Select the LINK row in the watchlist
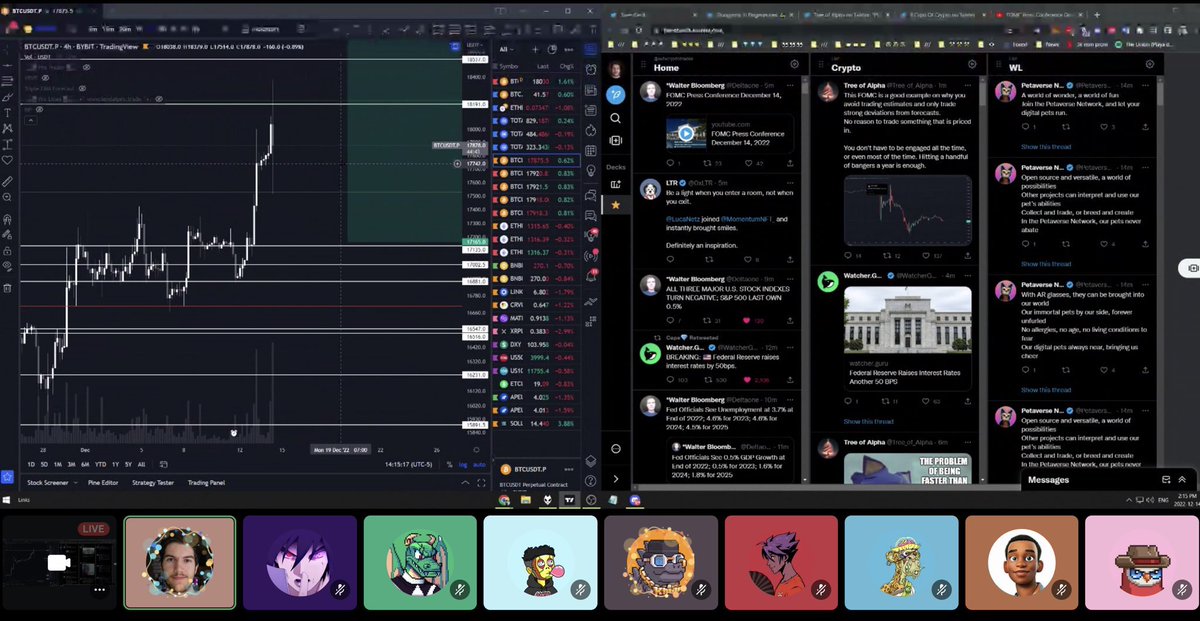This screenshot has width=1200, height=621. pyautogui.click(x=536, y=292)
